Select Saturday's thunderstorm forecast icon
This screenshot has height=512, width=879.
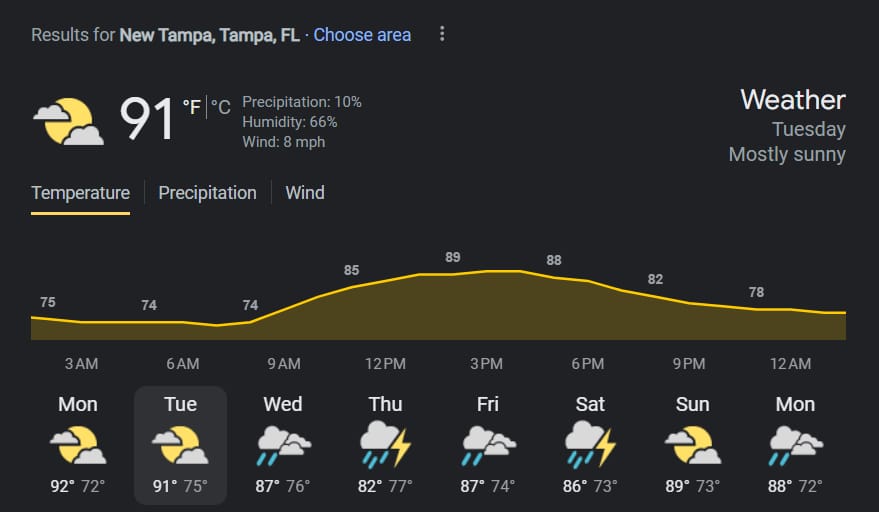coord(590,445)
